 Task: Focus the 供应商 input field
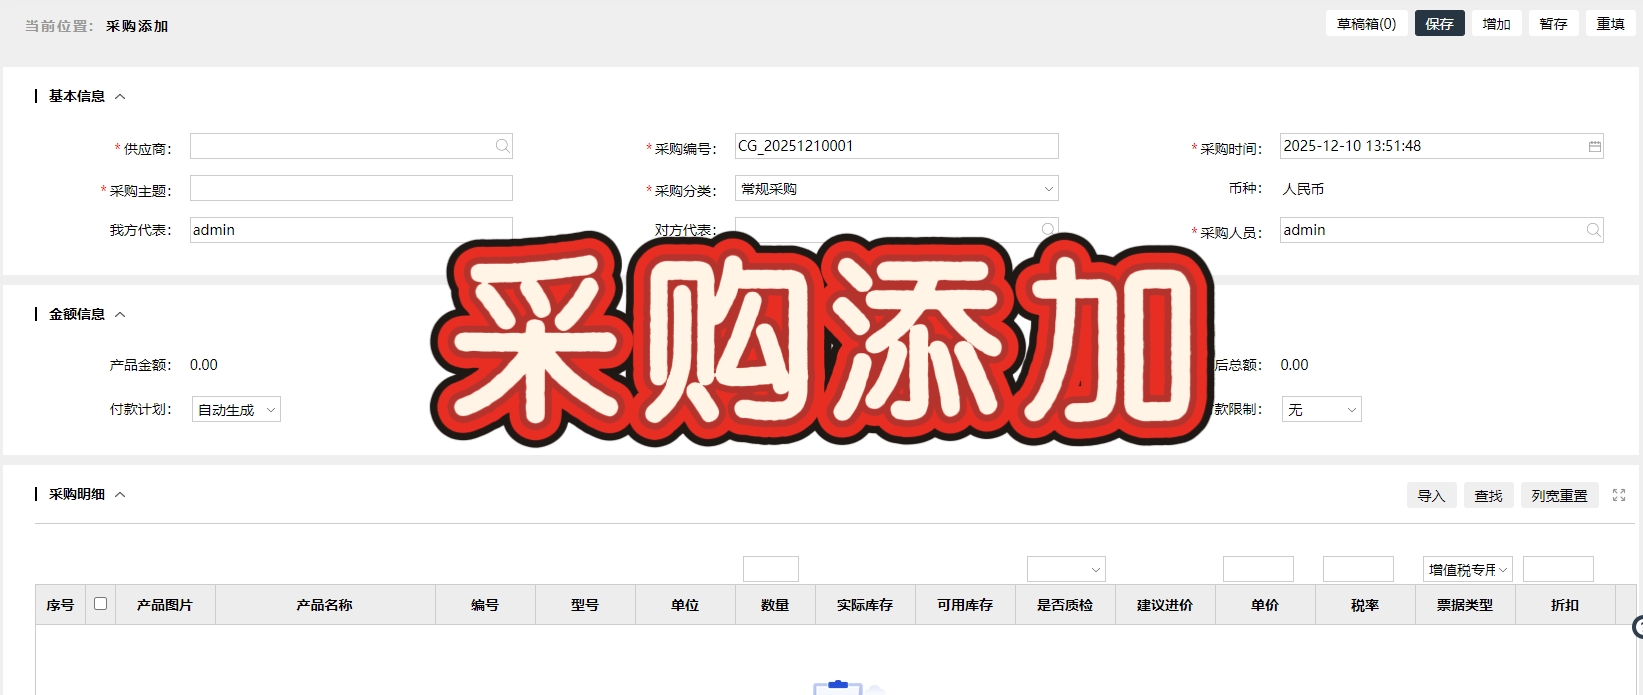351,146
